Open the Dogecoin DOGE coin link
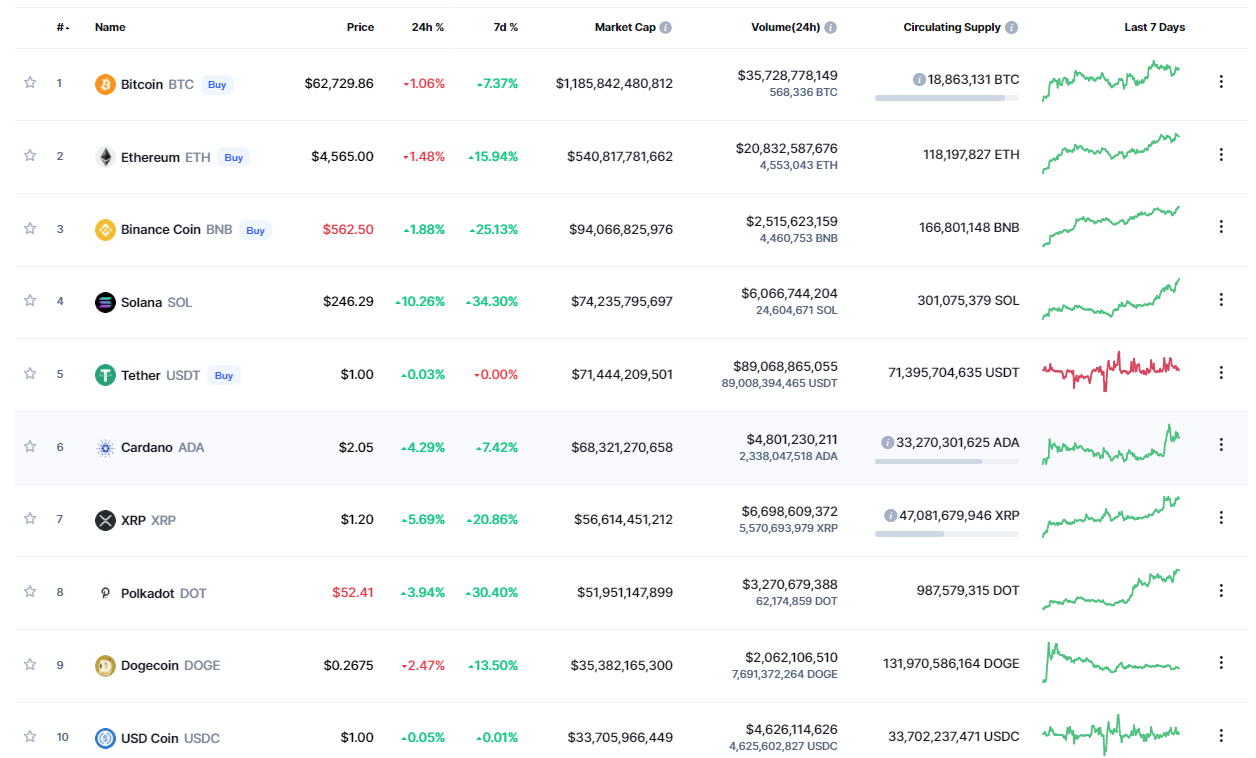Image resolution: width=1256 pixels, height=758 pixels. (x=170, y=665)
